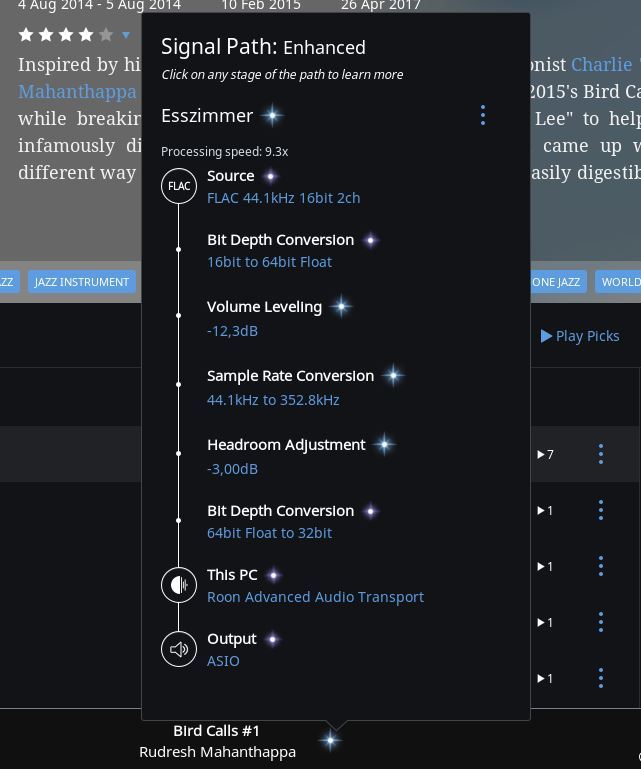This screenshot has width=641, height=769.
Task: Click the Play Picks button
Action: click(x=580, y=336)
